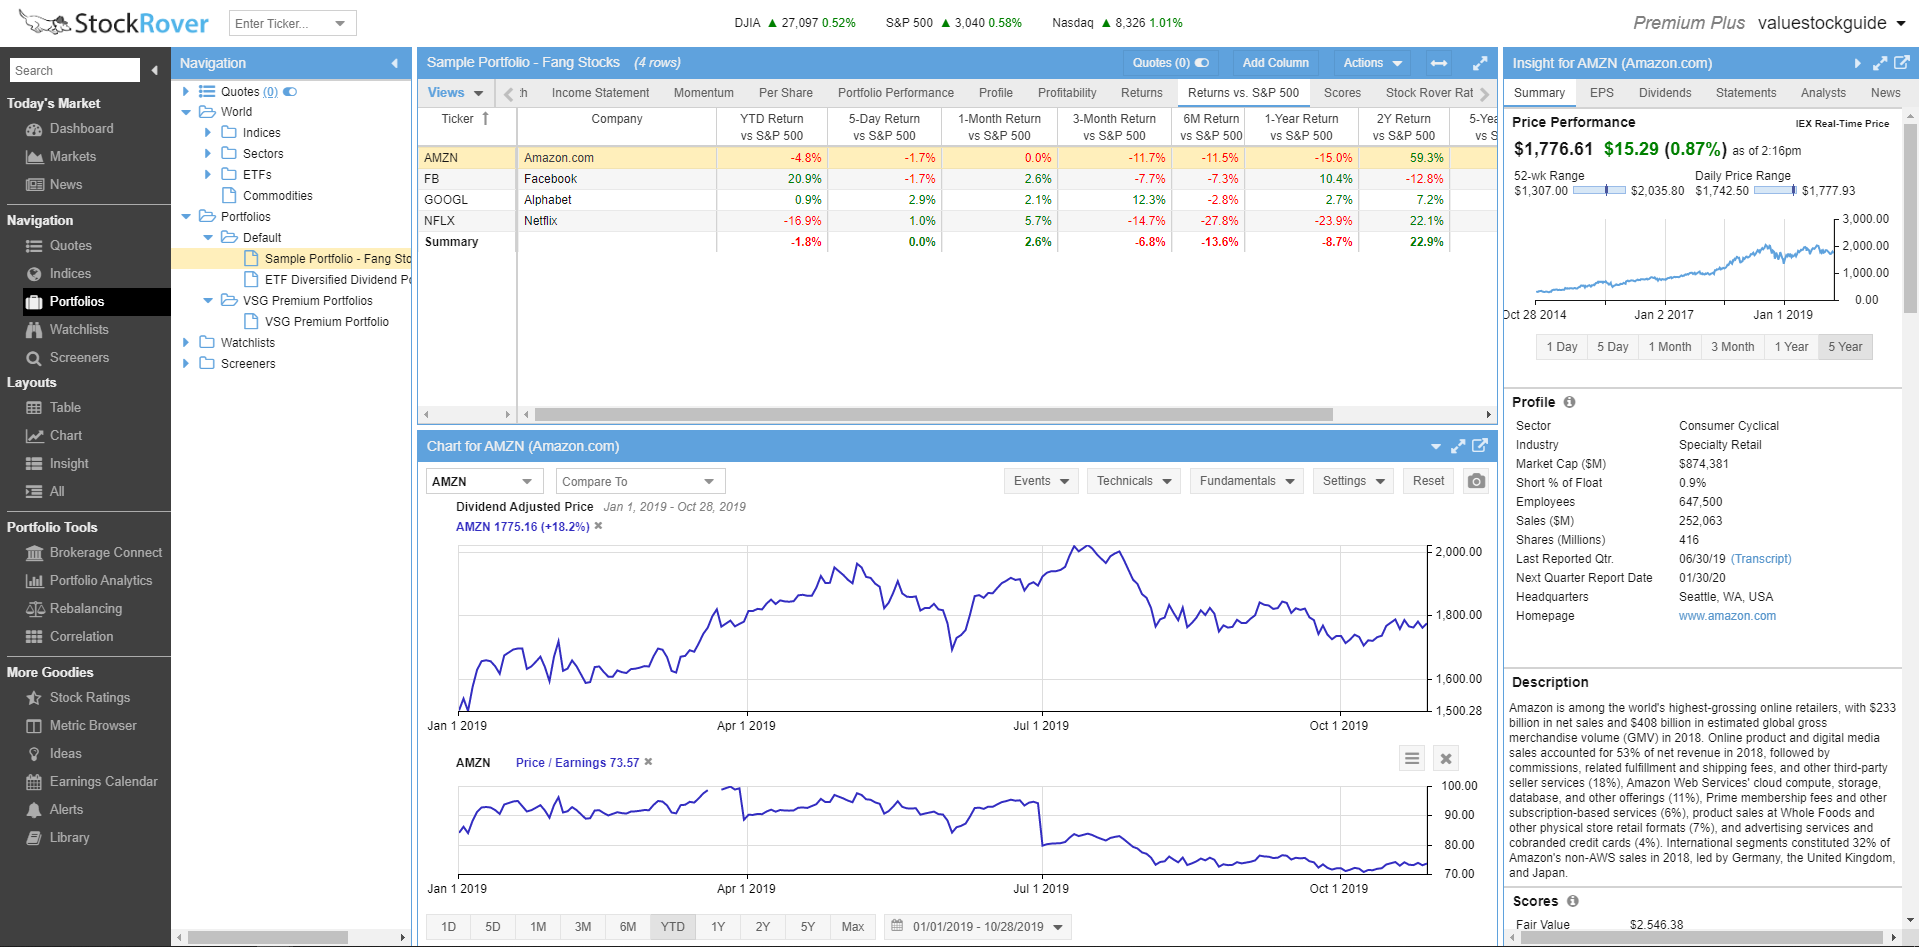Click the Navigation panel horizontal scrollbar
The height and width of the screenshot is (947, 1919).
(268, 938)
